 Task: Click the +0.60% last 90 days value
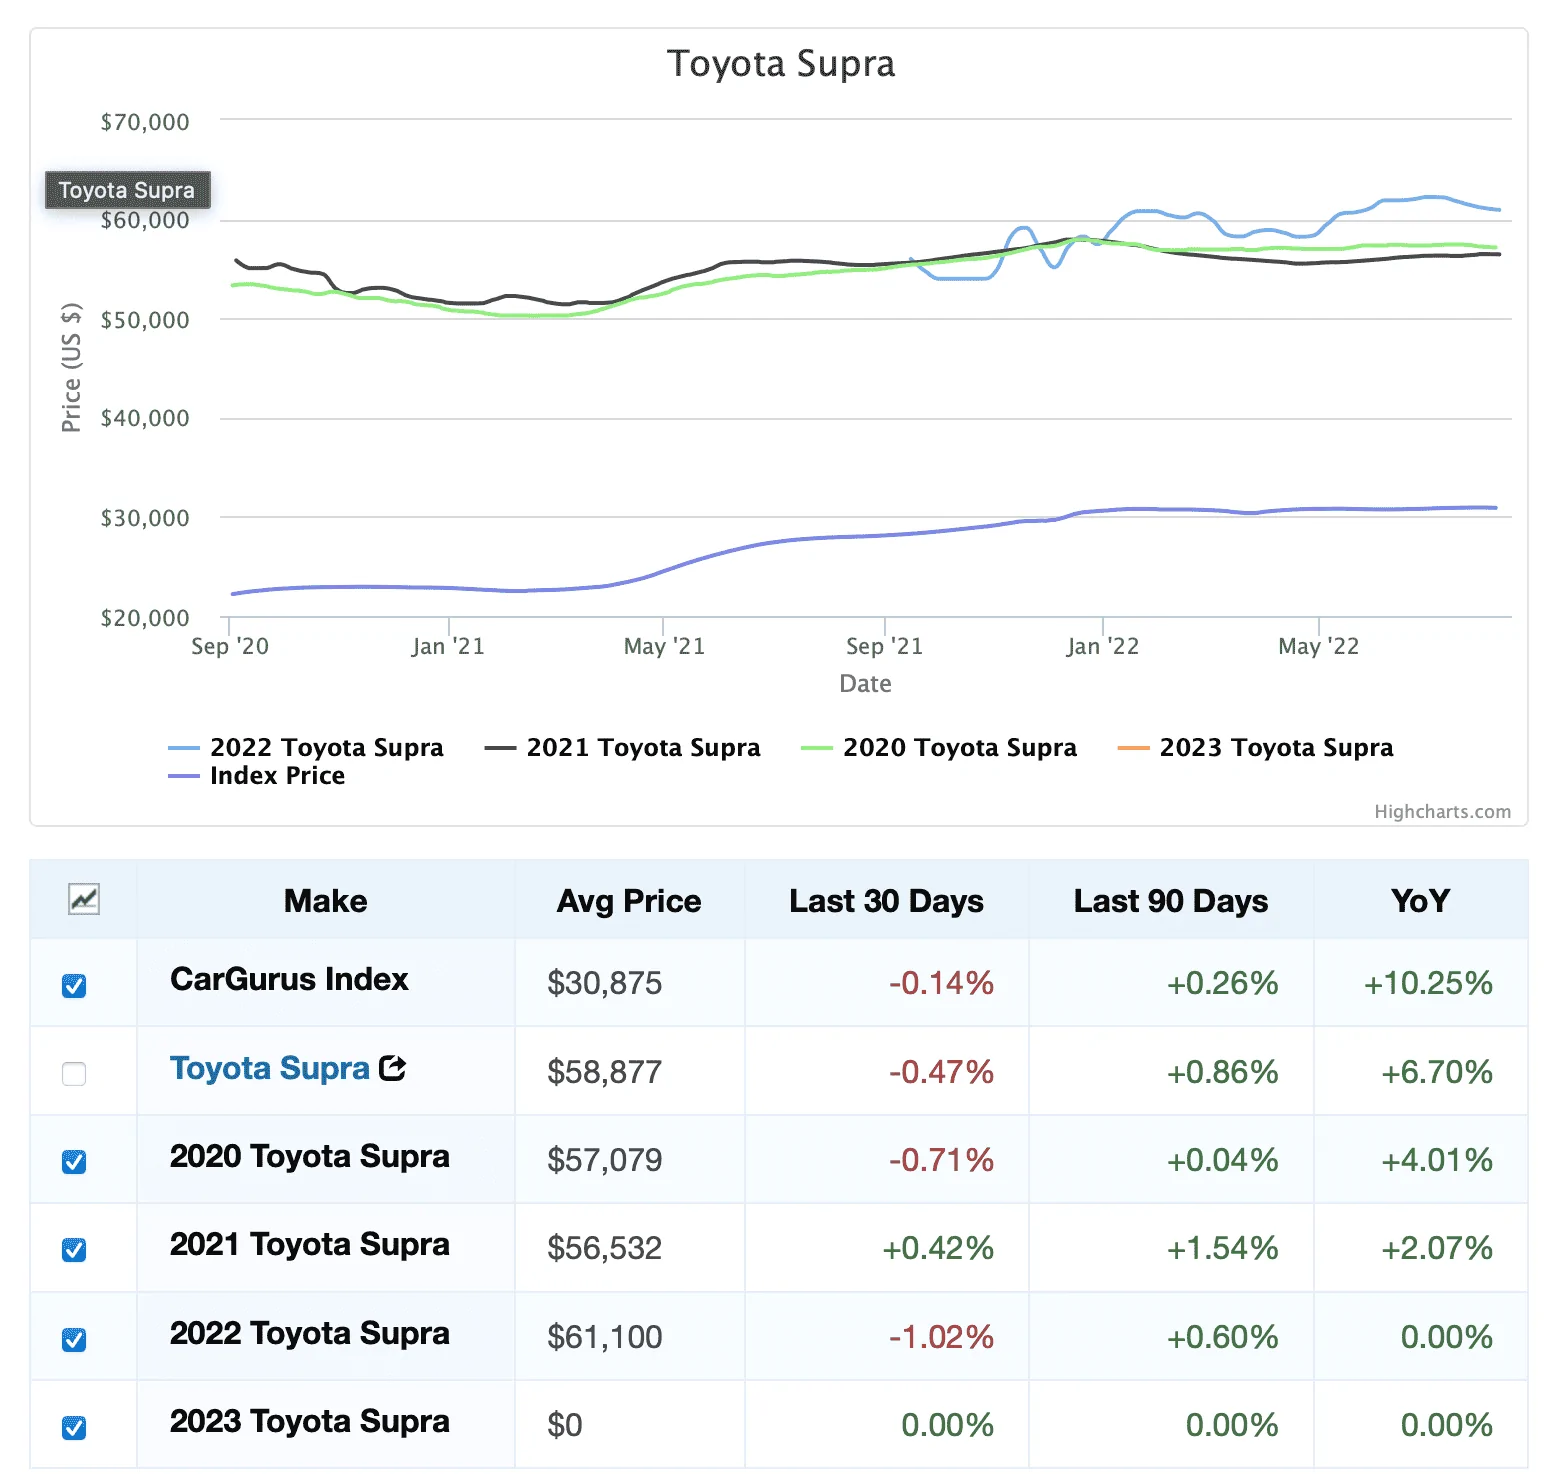pyautogui.click(x=1222, y=1337)
